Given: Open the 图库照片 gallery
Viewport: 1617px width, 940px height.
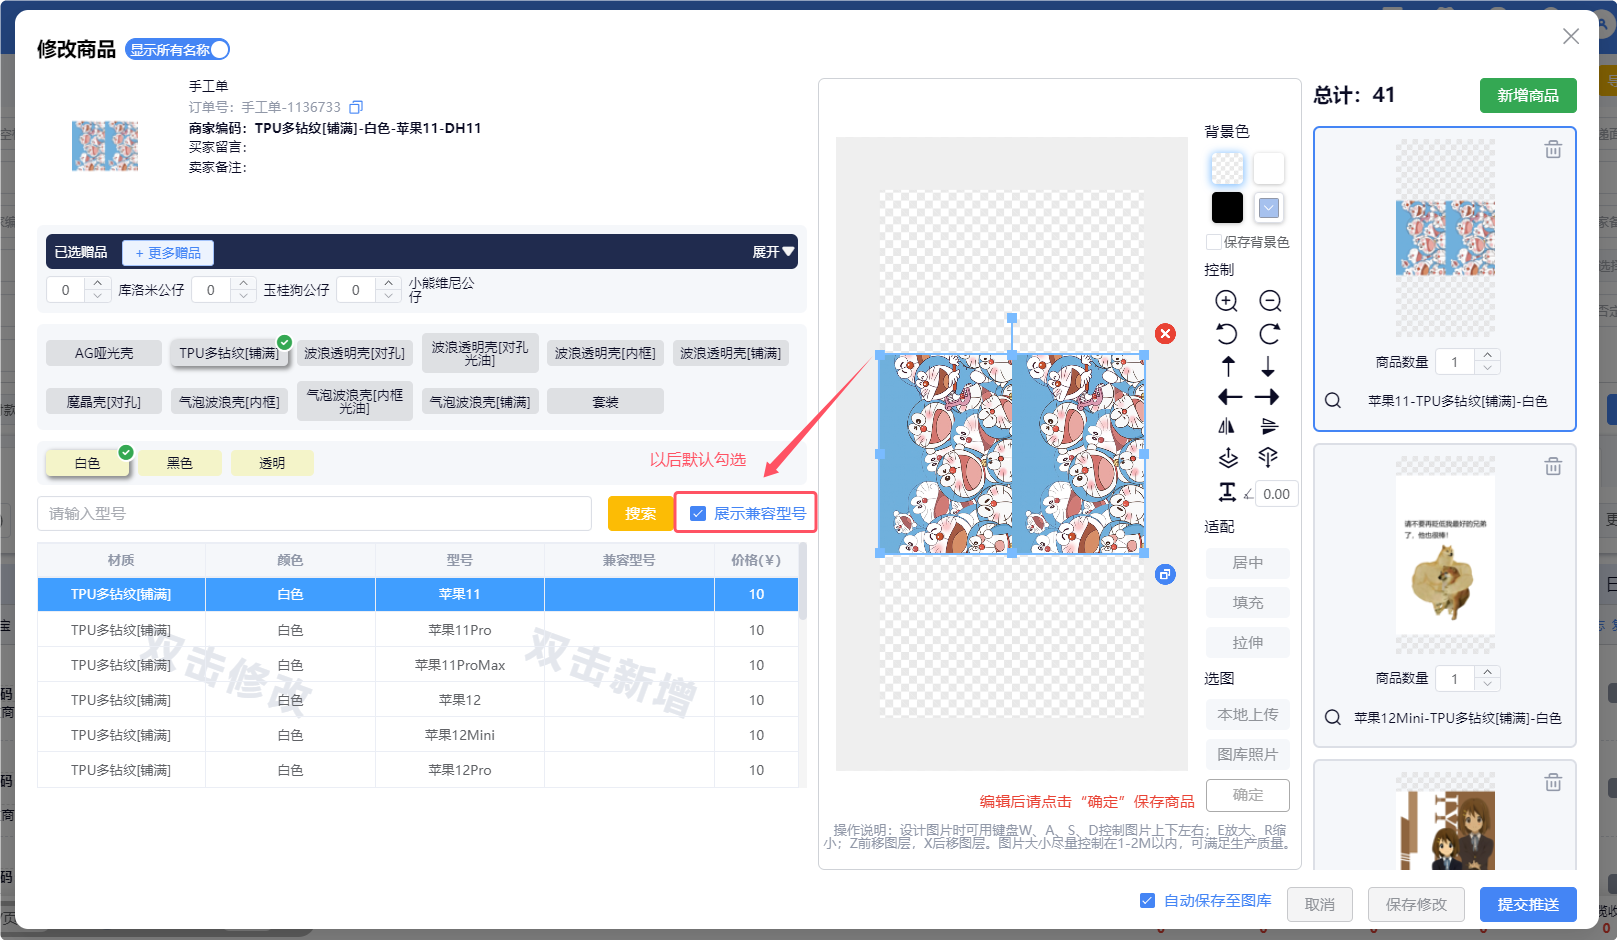Looking at the screenshot, I should point(1248,755).
